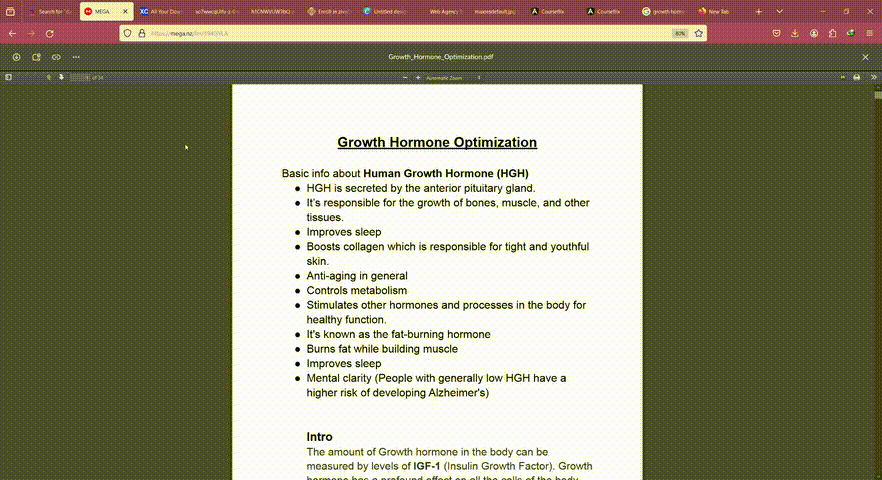
Task: Toggle the PDF viewer sidebar
Action: [8, 78]
